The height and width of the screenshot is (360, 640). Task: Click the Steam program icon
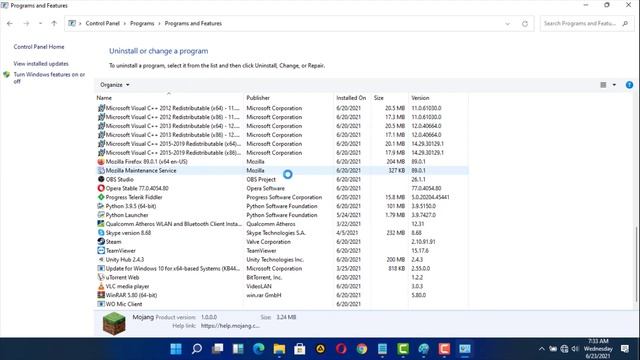(x=101, y=242)
